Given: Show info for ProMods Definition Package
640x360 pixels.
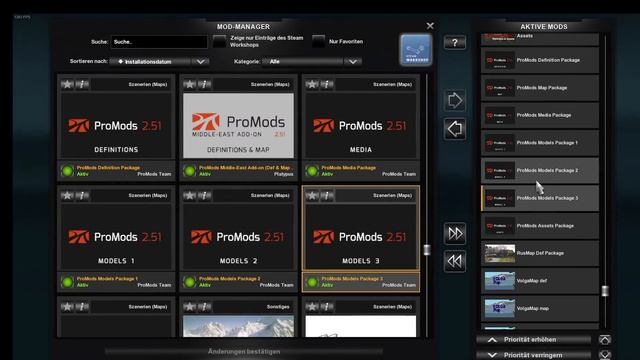Looking at the screenshot, I should [82, 84].
